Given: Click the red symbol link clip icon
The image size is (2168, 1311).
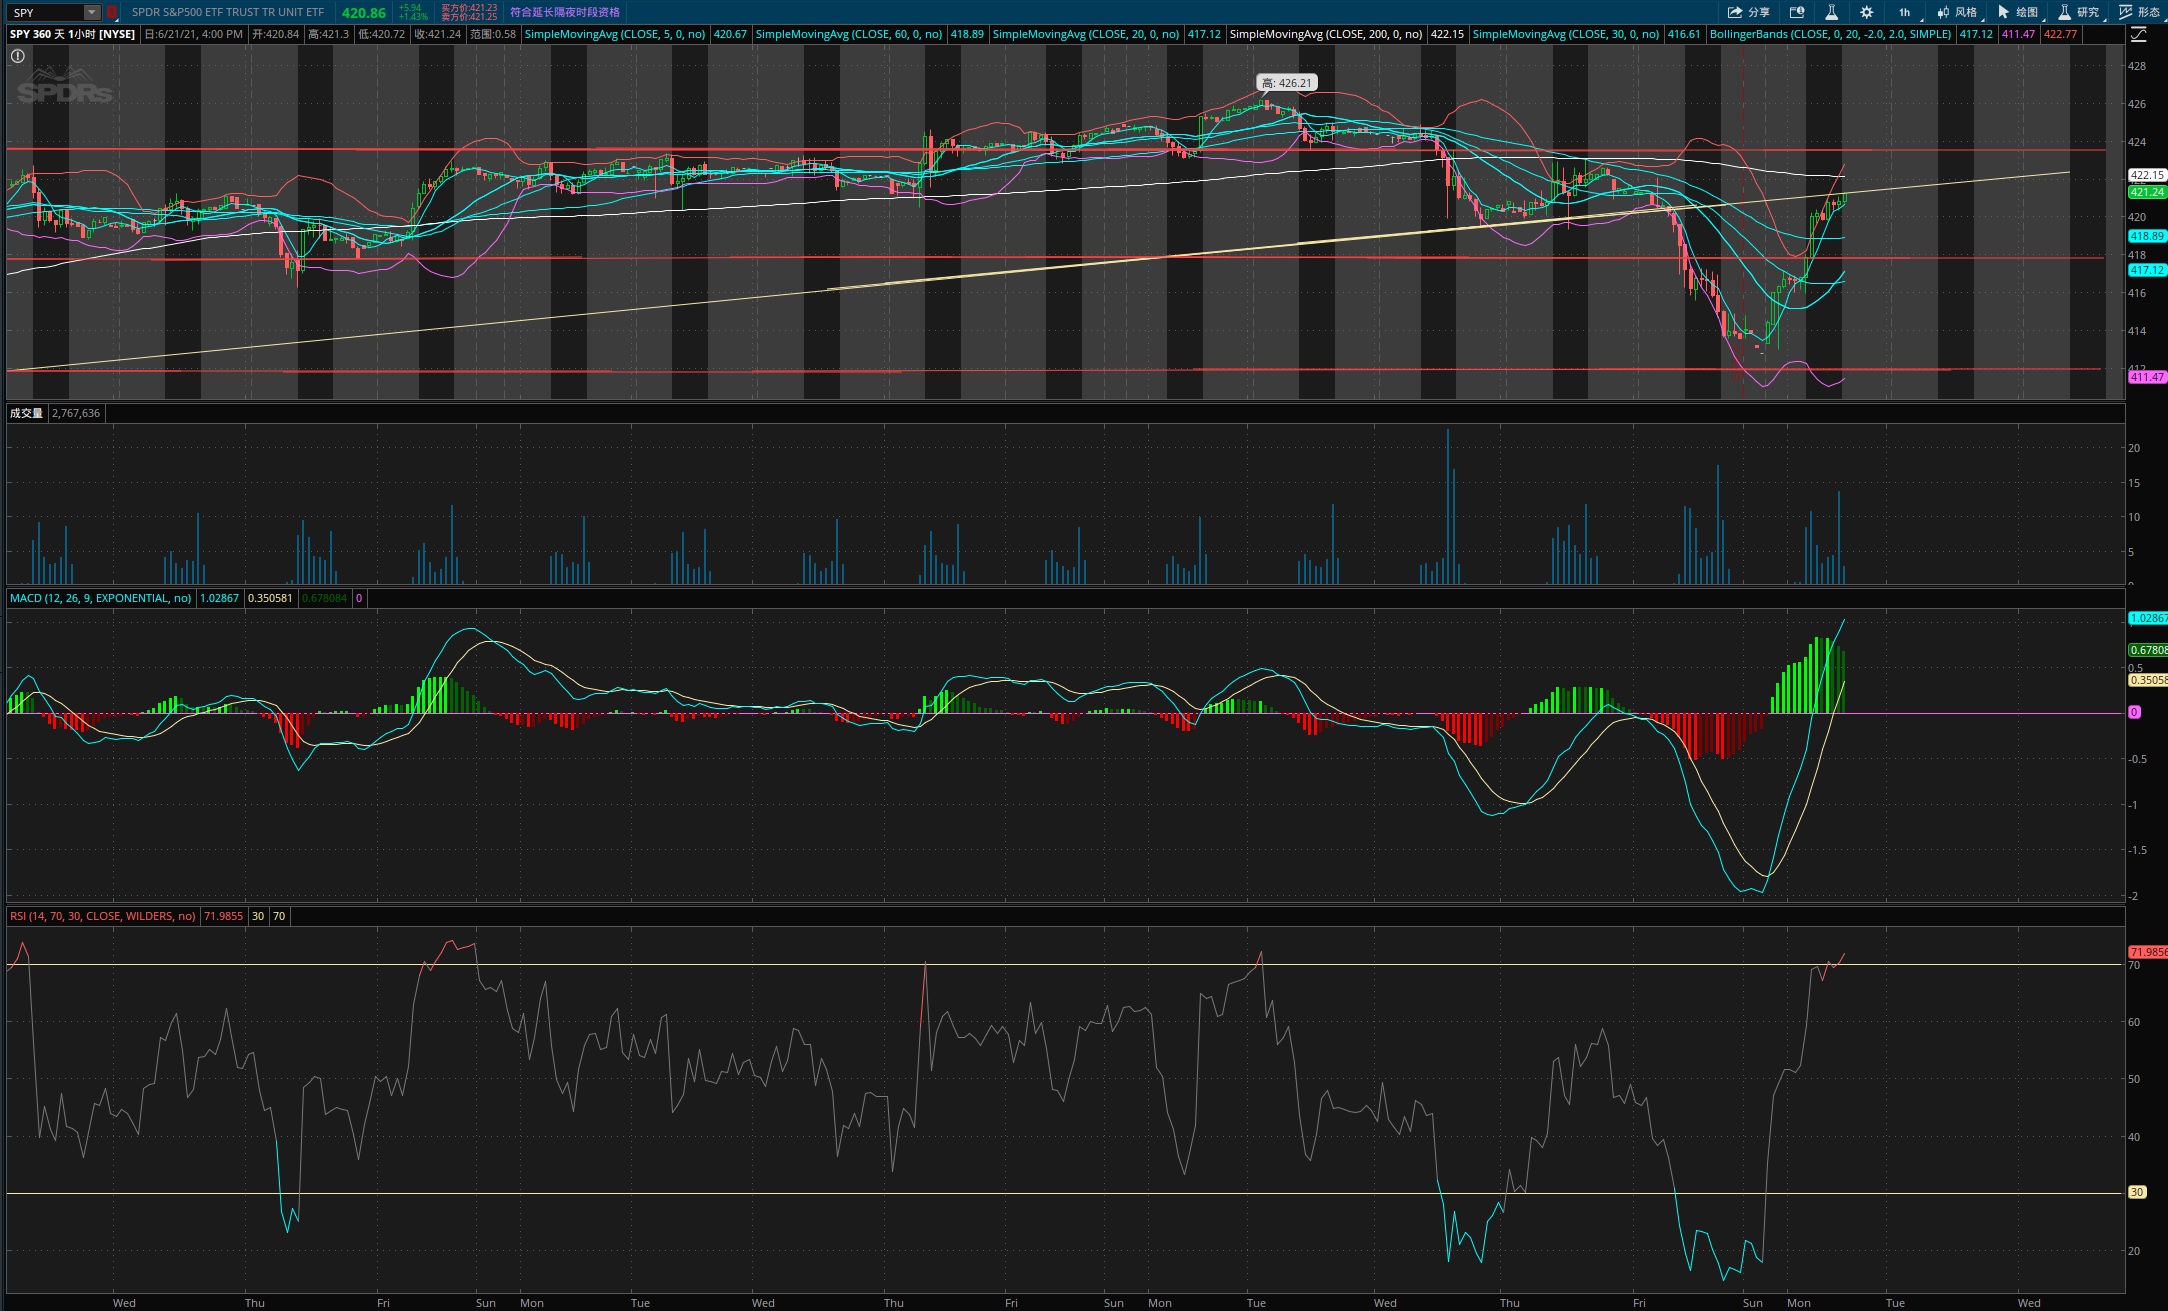Looking at the screenshot, I should (x=112, y=12).
